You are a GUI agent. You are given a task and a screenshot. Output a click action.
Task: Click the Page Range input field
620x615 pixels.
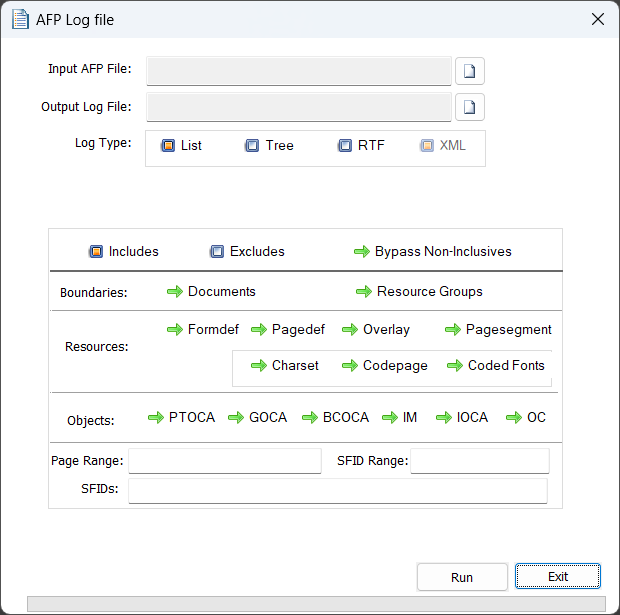[224, 461]
